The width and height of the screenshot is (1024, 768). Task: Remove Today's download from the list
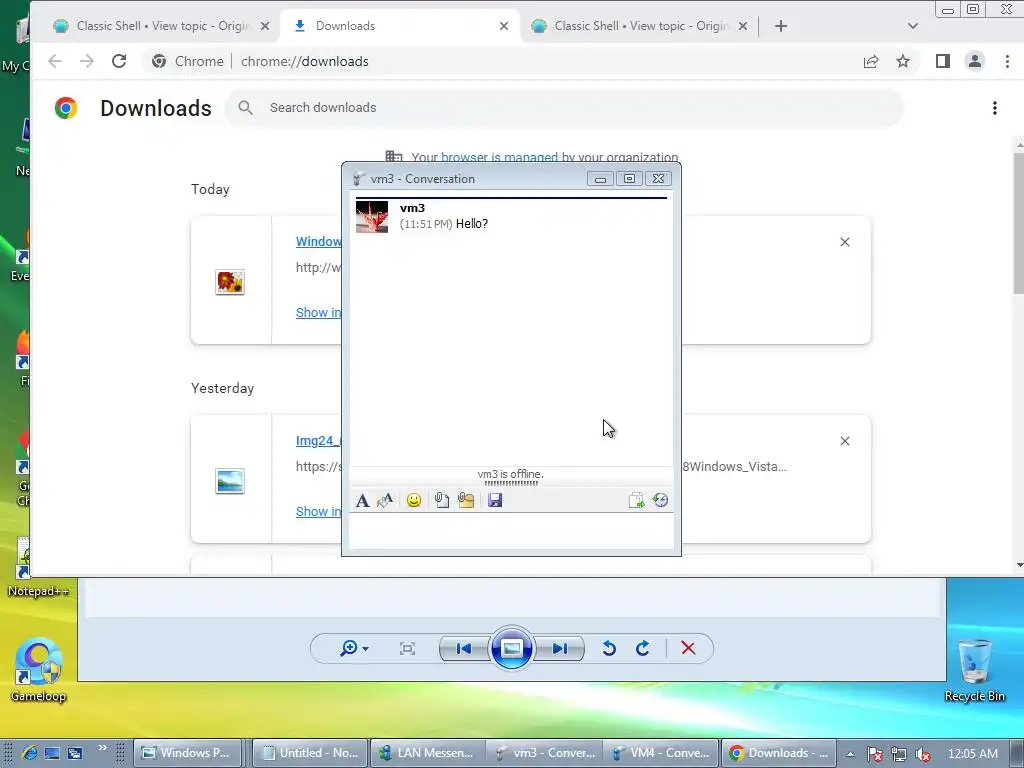coord(844,242)
